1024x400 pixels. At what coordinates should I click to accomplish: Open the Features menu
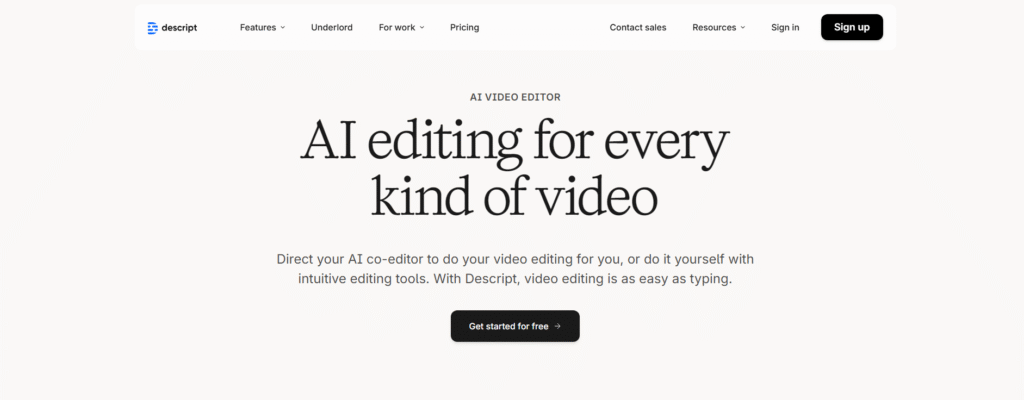point(257,28)
